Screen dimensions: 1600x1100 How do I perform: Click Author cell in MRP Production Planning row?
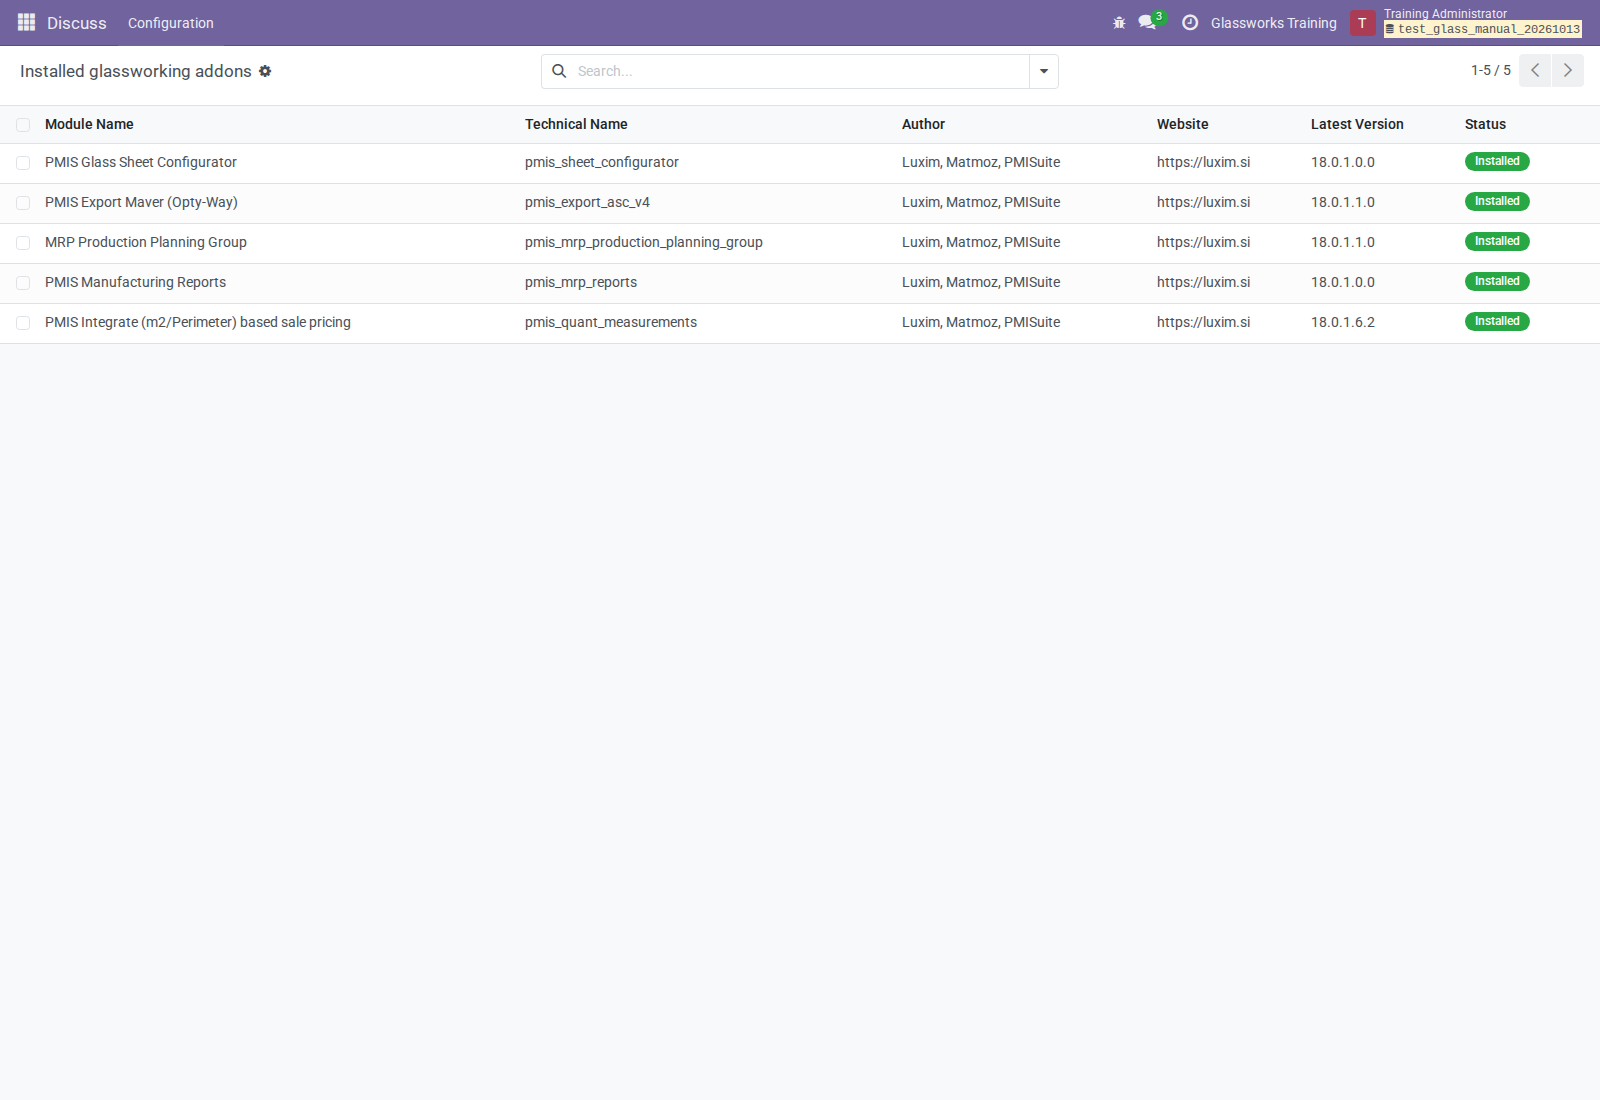(981, 242)
